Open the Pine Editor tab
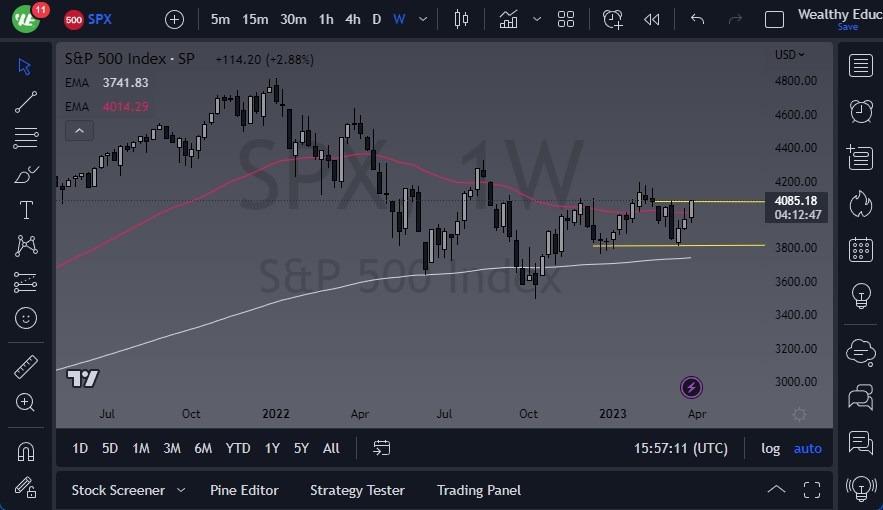Image resolution: width=883 pixels, height=510 pixels. point(244,490)
